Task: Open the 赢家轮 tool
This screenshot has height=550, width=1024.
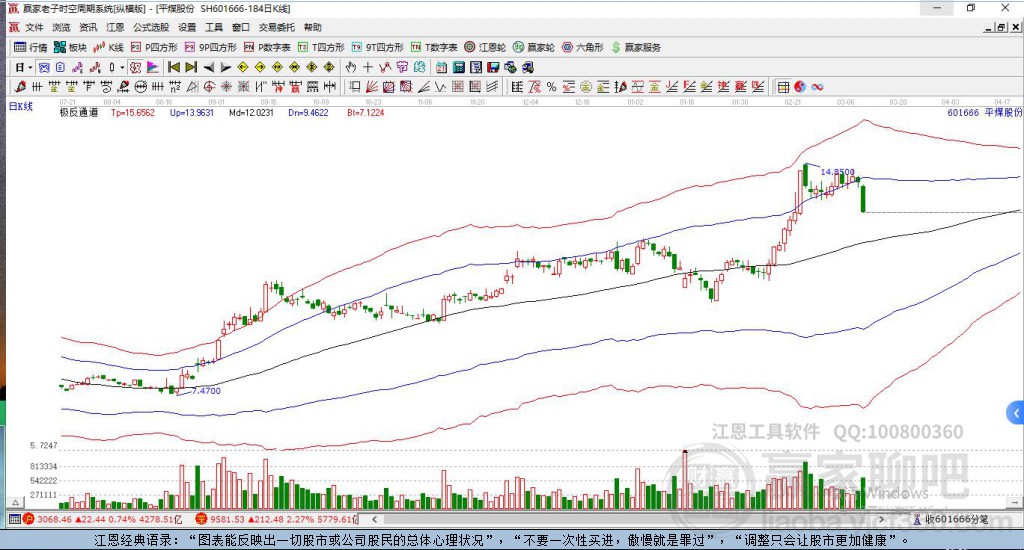Action: [534, 47]
